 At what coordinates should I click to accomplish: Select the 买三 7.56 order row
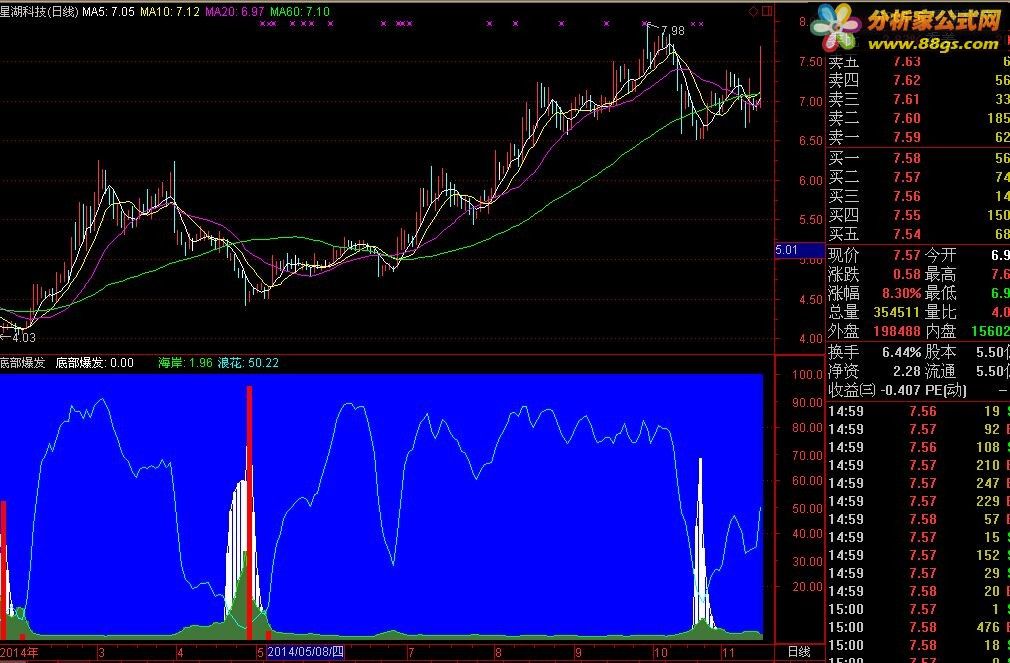[919, 197]
